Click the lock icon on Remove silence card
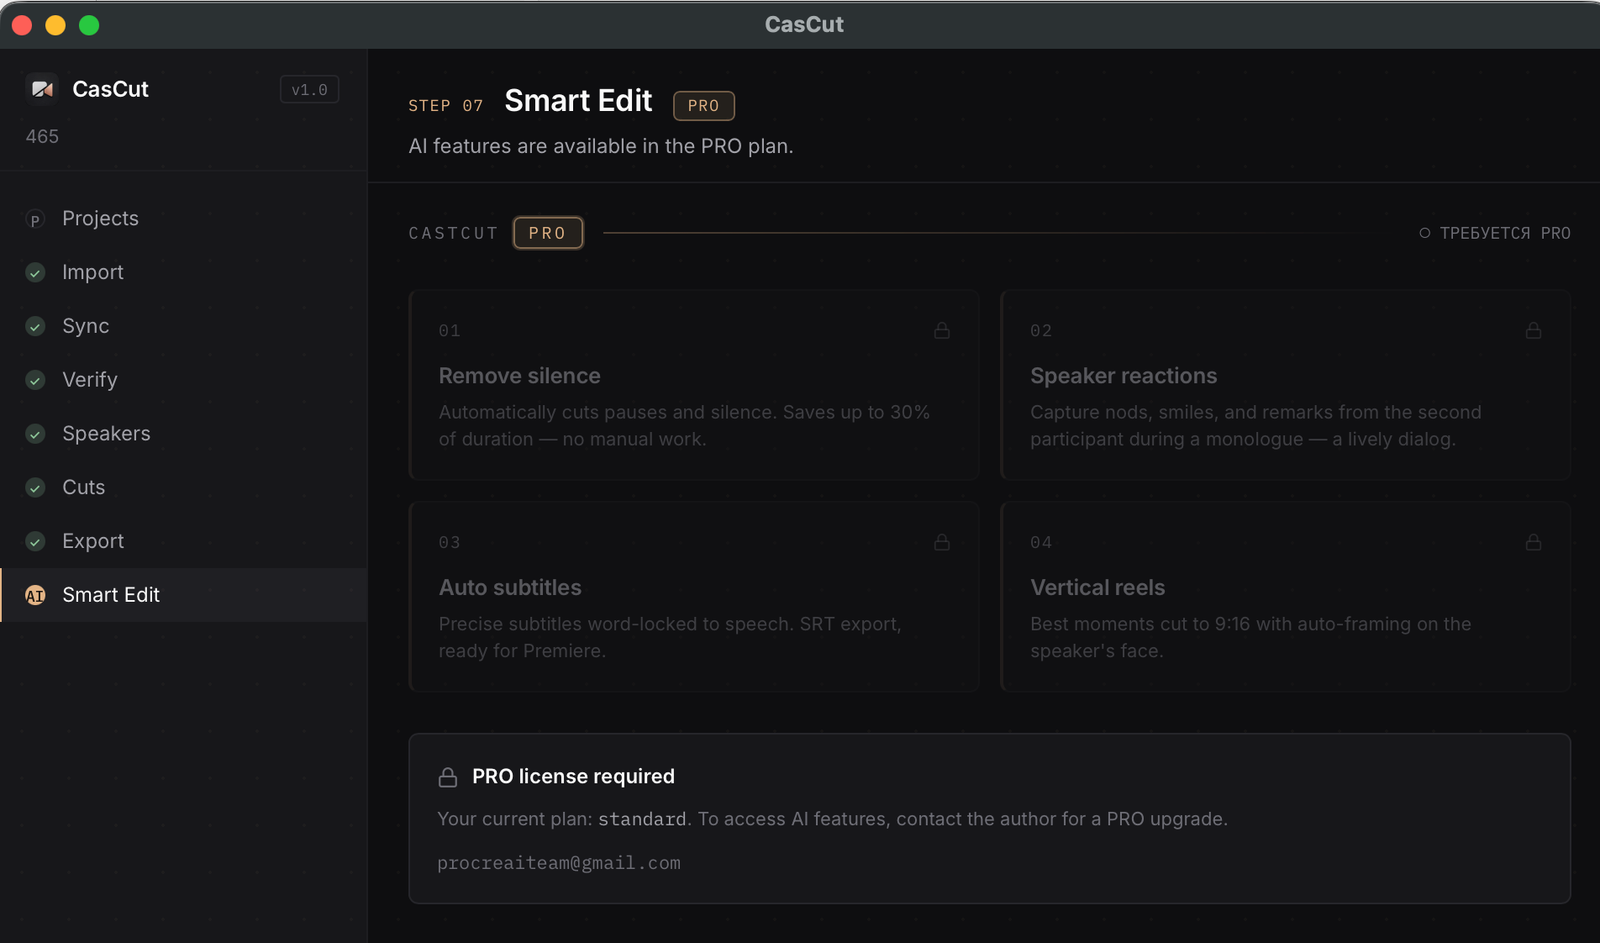Viewport: 1600px width, 943px height. (942, 330)
